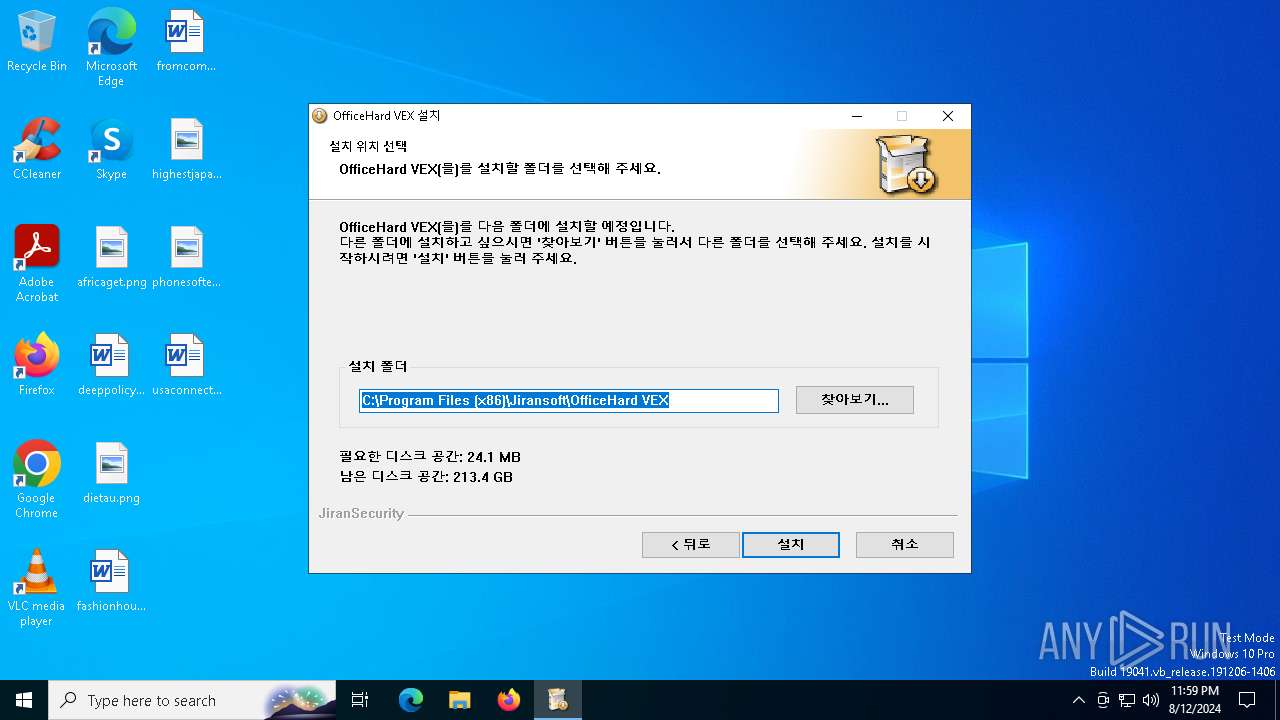Select phonesofte... image file icon
1280x720 pixels.
coord(186,258)
